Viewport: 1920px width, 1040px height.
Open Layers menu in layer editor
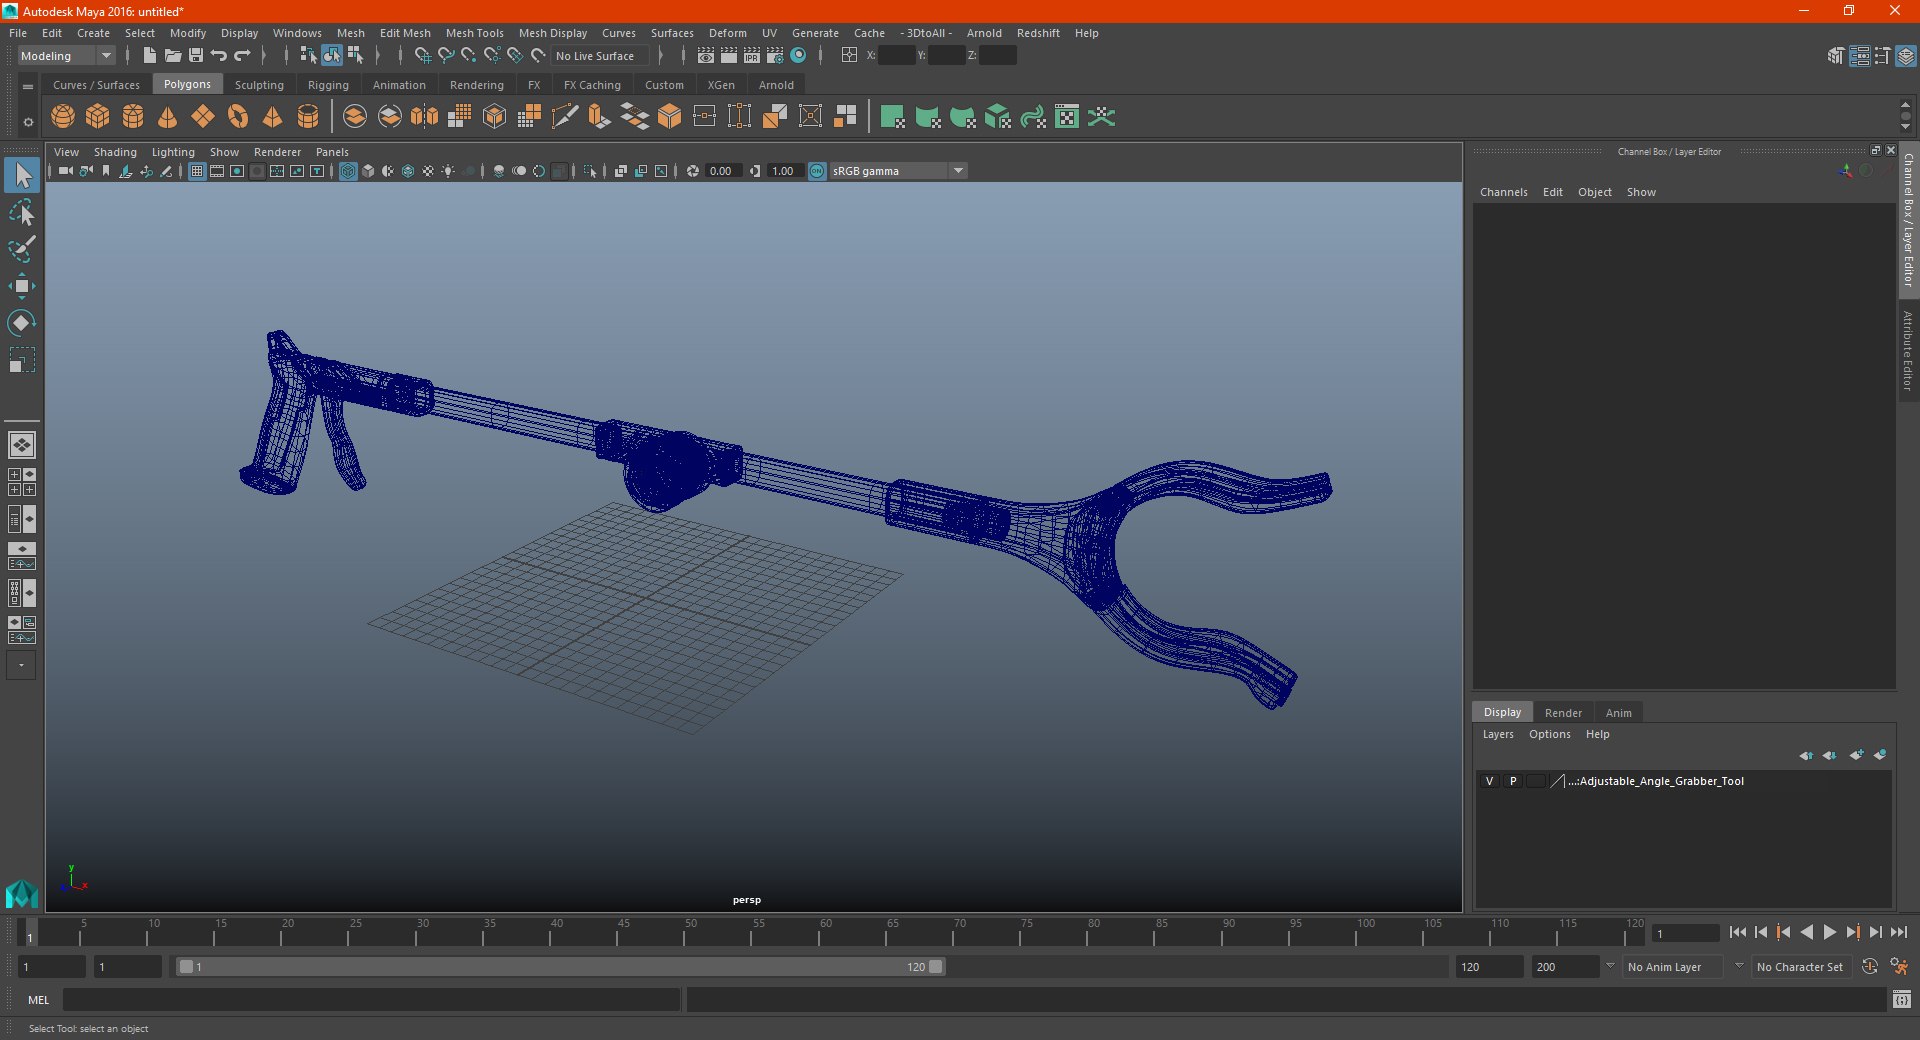click(1498, 734)
